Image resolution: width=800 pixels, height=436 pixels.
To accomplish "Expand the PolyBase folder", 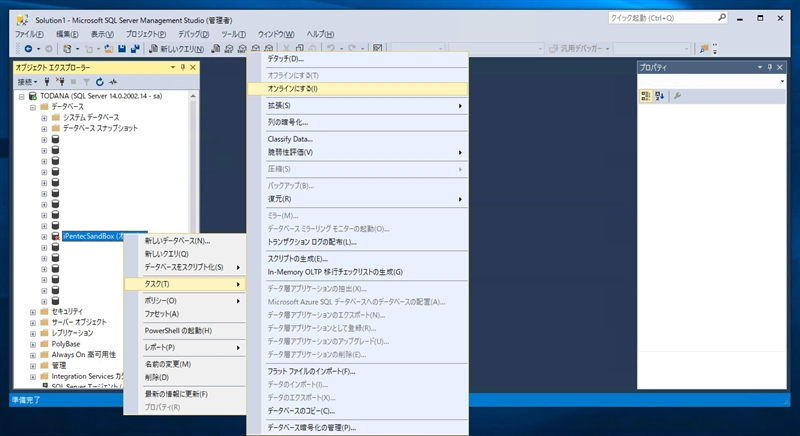I will click(x=33, y=344).
